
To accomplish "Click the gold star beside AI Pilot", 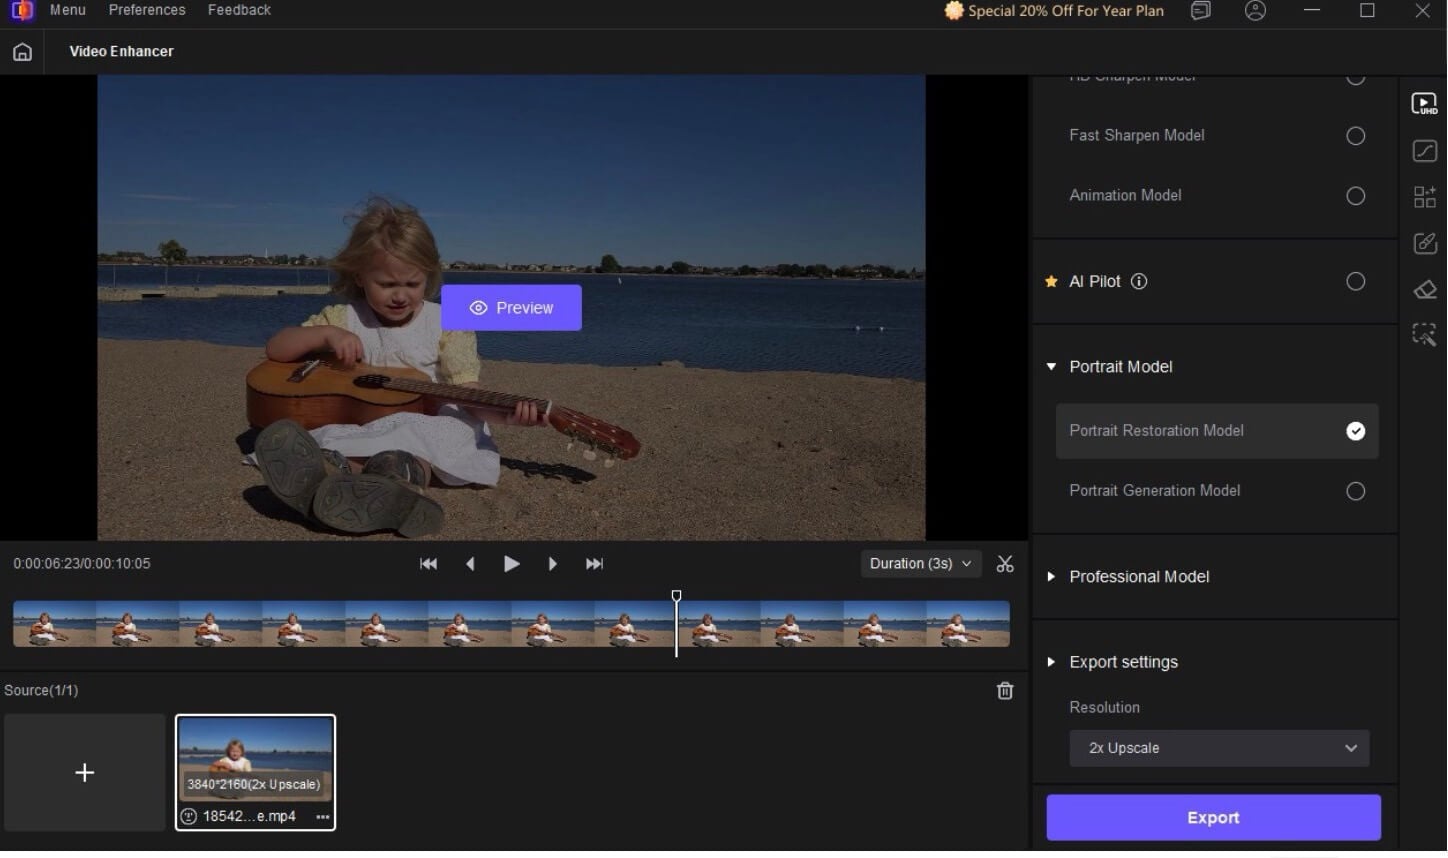I will coord(1051,282).
